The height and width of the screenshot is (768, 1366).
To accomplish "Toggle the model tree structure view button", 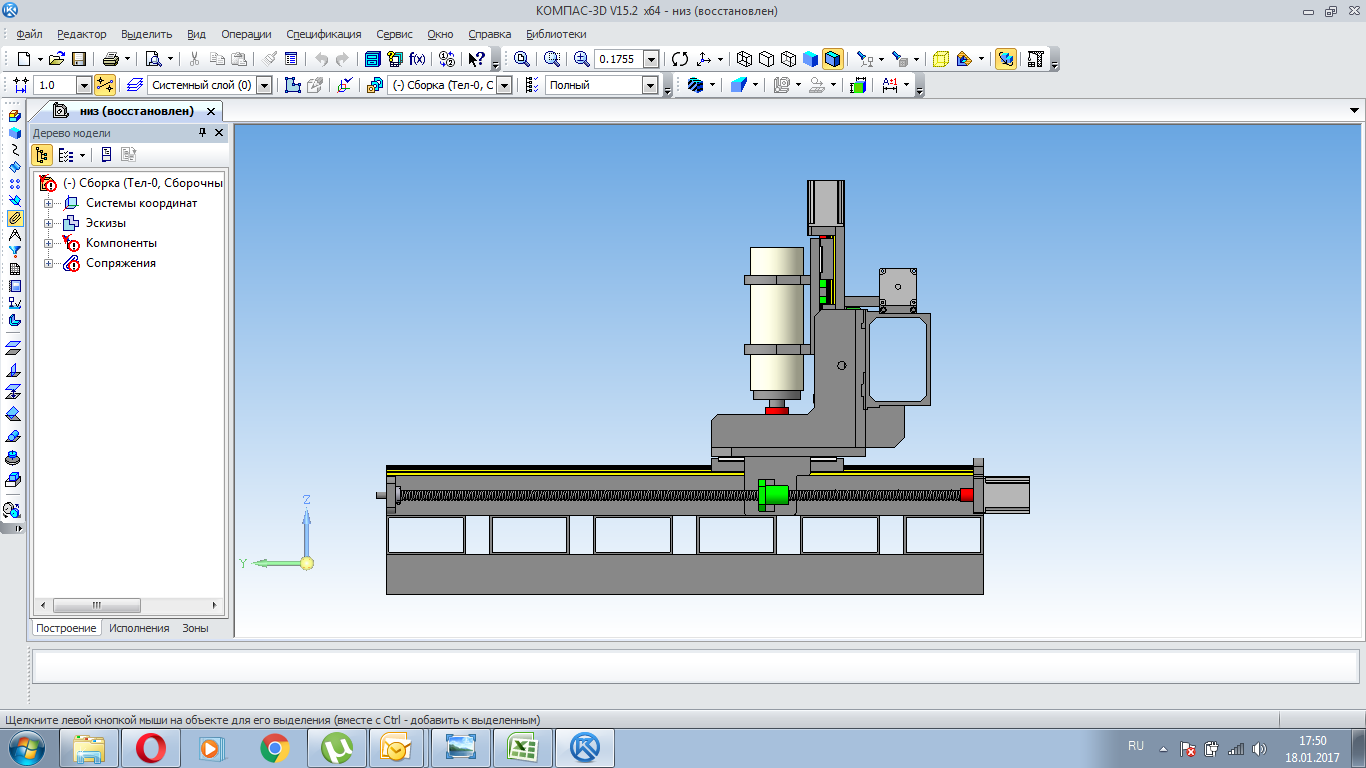I will [x=42, y=155].
